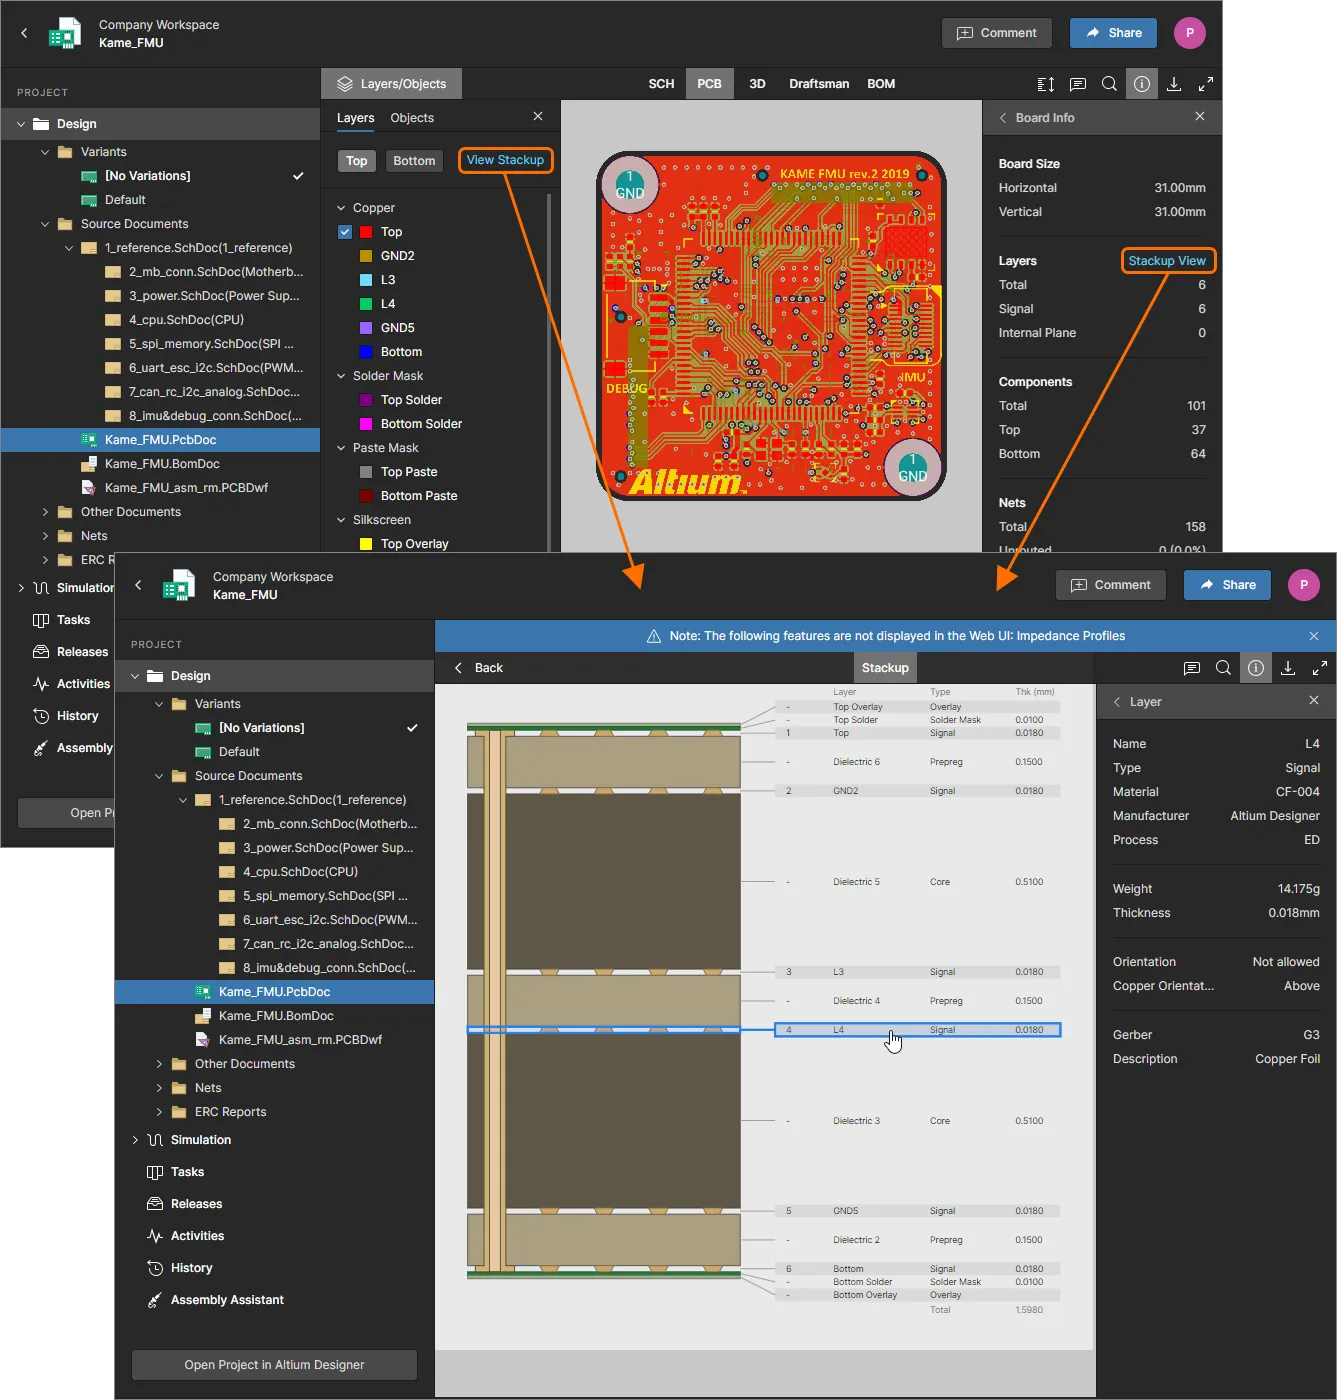Select the Stackup tab in the lower window

[x=885, y=668]
